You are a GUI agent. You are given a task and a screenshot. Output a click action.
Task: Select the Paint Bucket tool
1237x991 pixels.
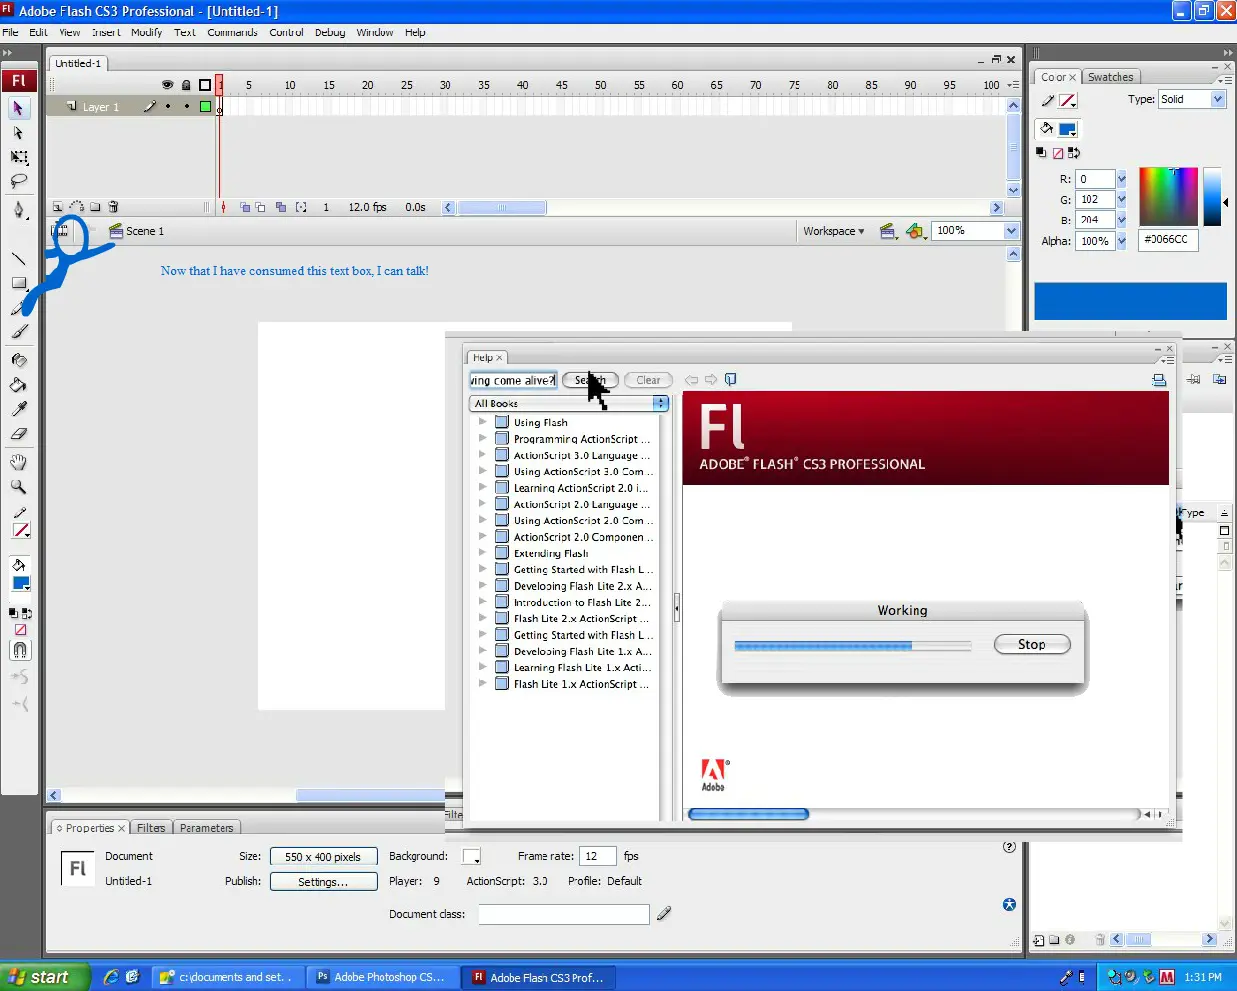(18, 385)
